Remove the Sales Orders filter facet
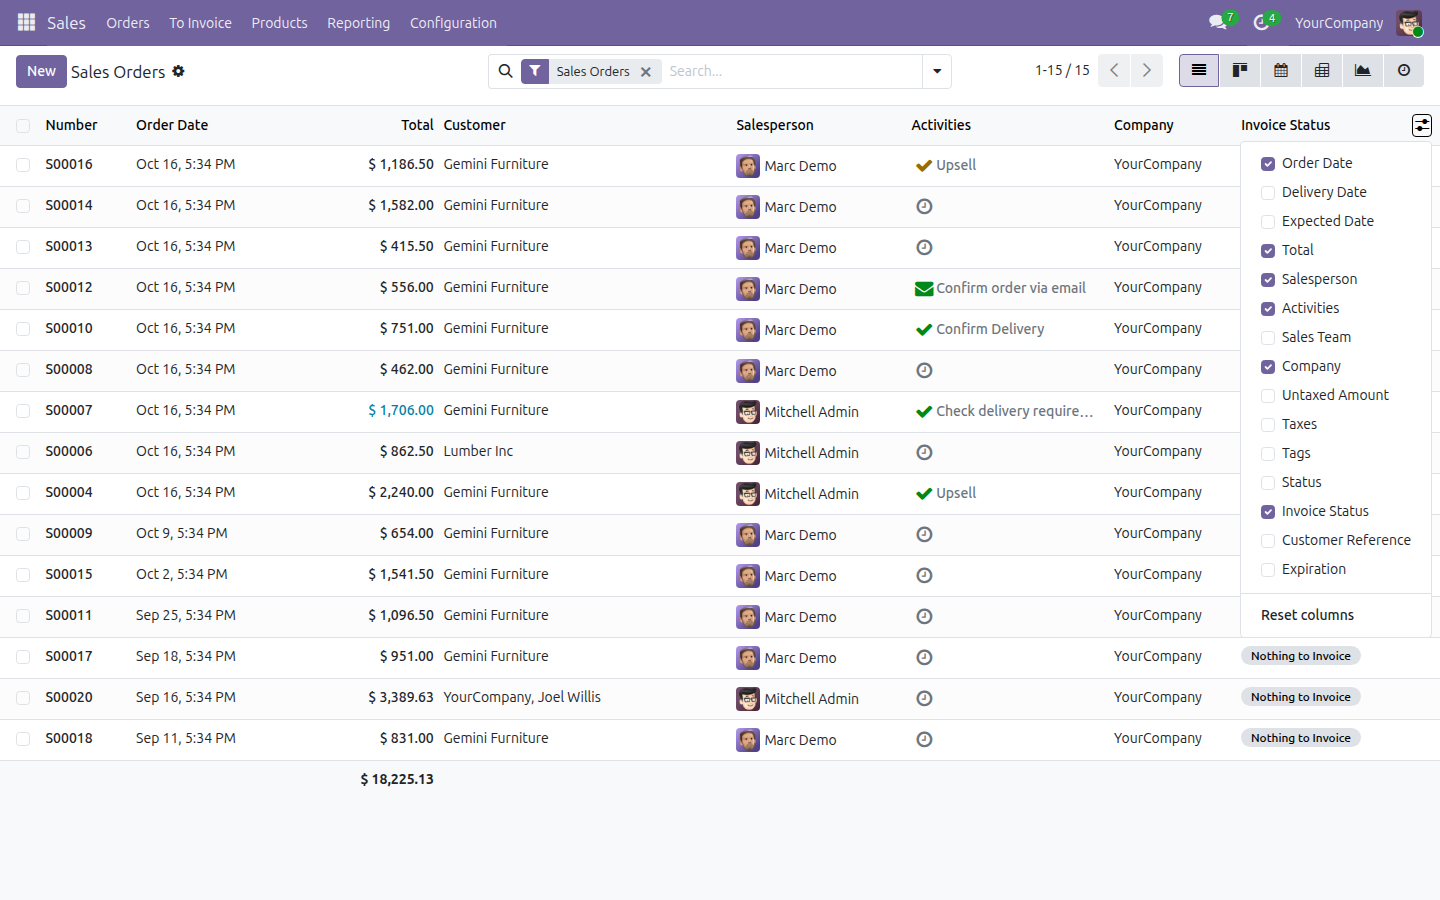 pyautogui.click(x=646, y=72)
